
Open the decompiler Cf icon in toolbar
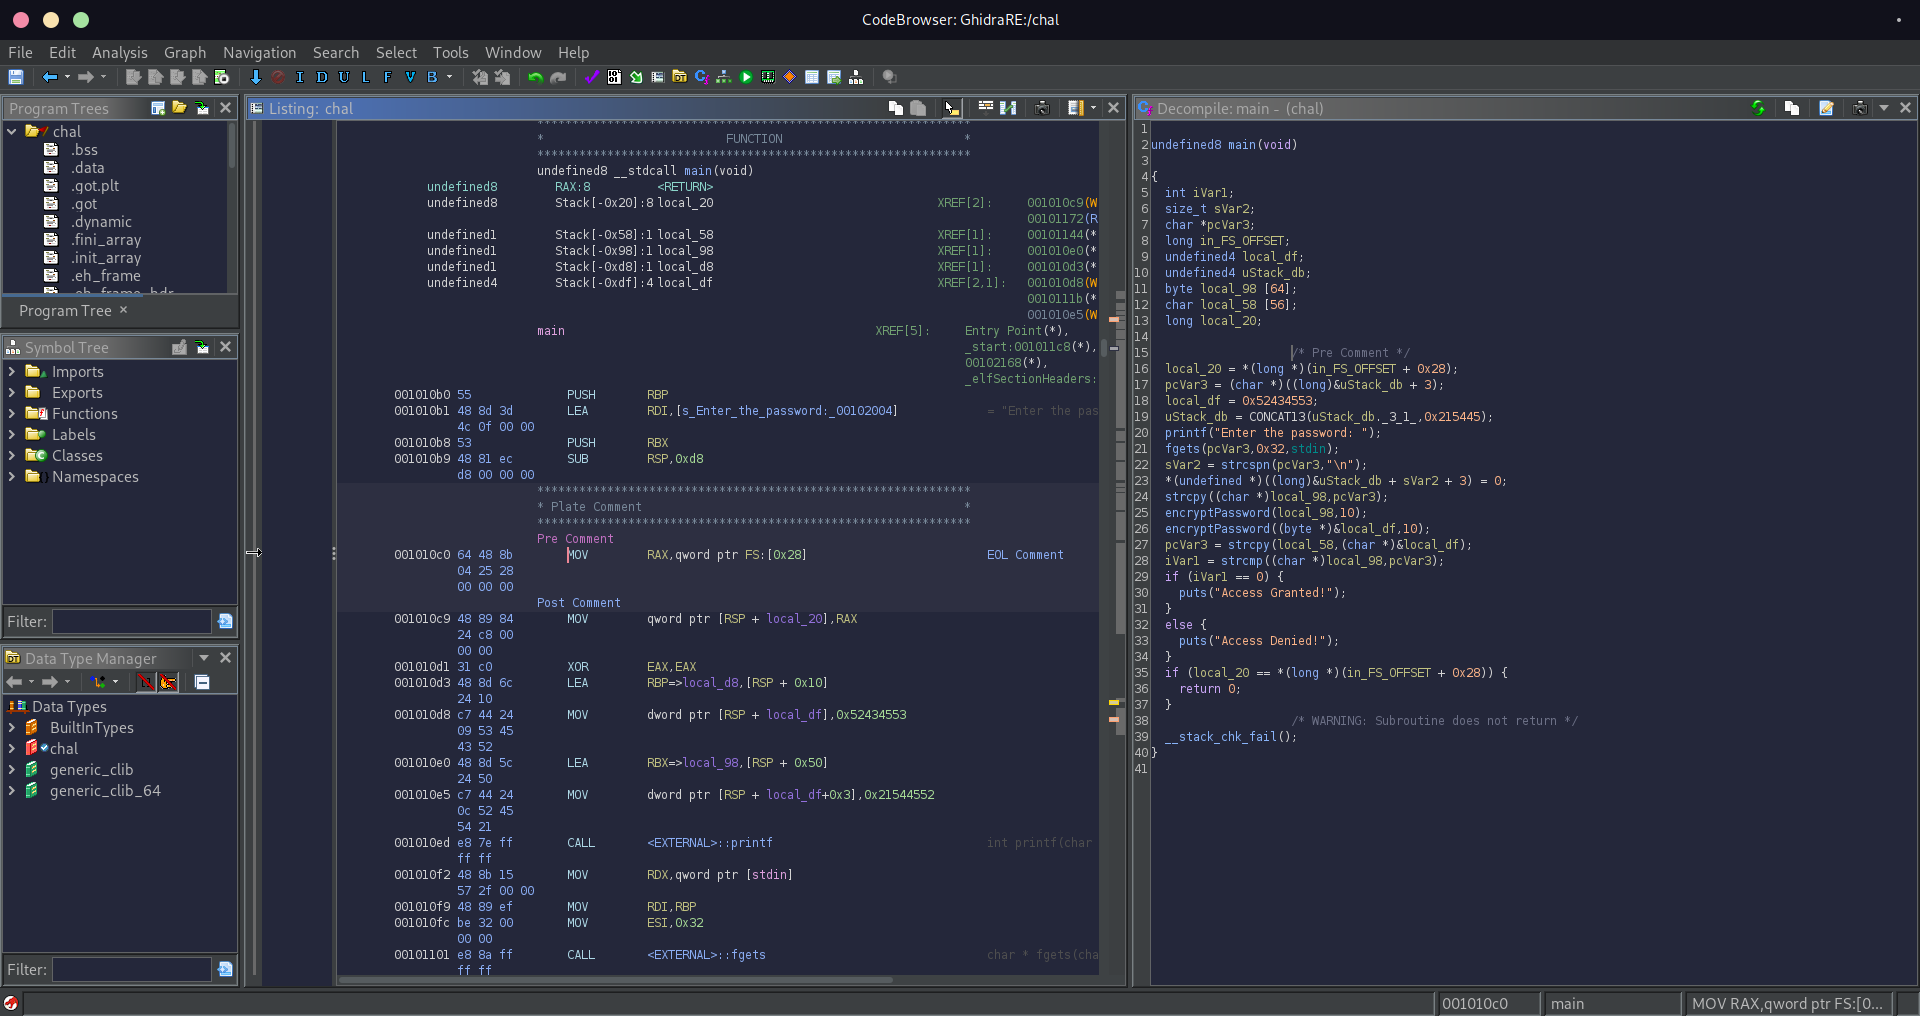pos(702,77)
